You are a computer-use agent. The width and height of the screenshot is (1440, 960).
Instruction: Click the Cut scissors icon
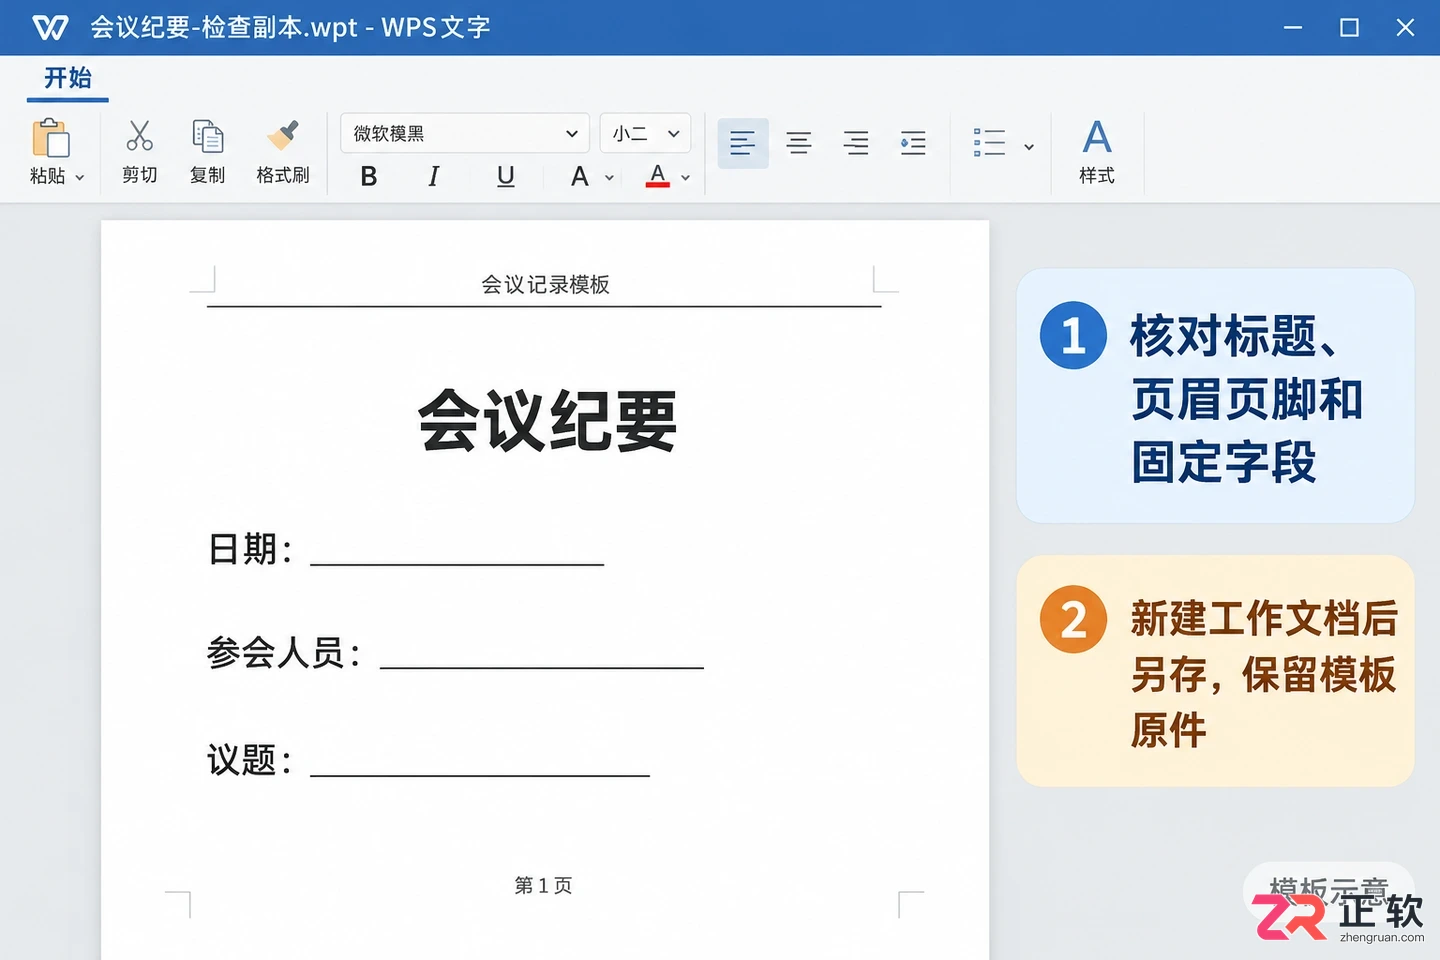pos(140,135)
